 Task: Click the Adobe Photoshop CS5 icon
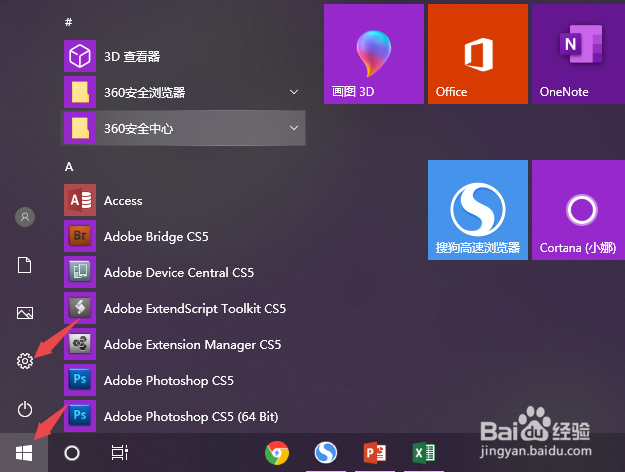[80, 380]
